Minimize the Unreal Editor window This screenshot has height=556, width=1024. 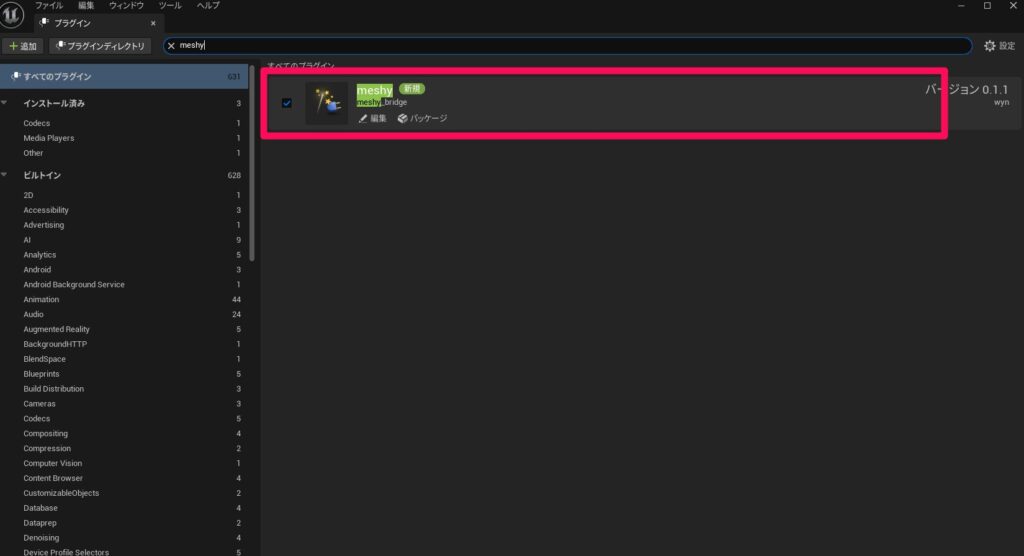pyautogui.click(x=961, y=6)
